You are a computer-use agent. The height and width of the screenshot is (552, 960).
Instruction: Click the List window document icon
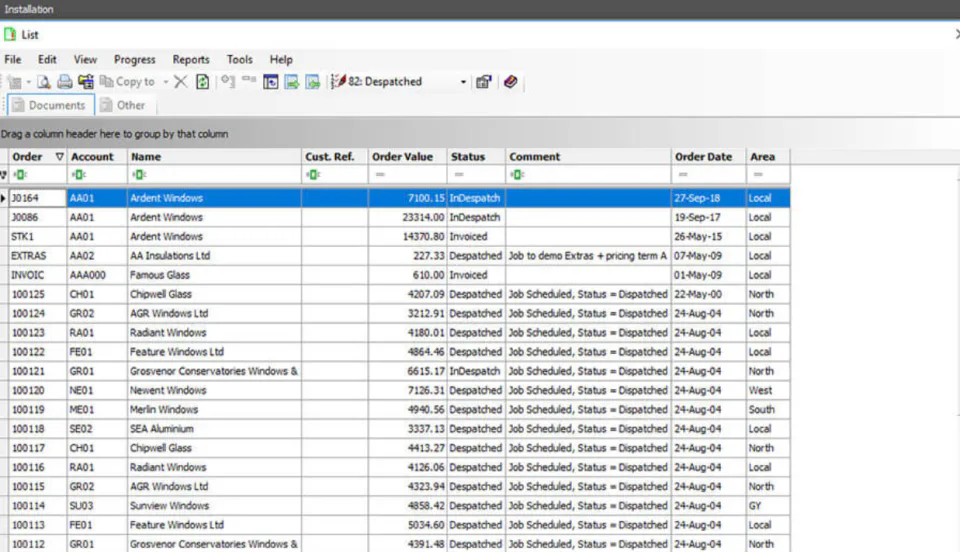(x=10, y=34)
